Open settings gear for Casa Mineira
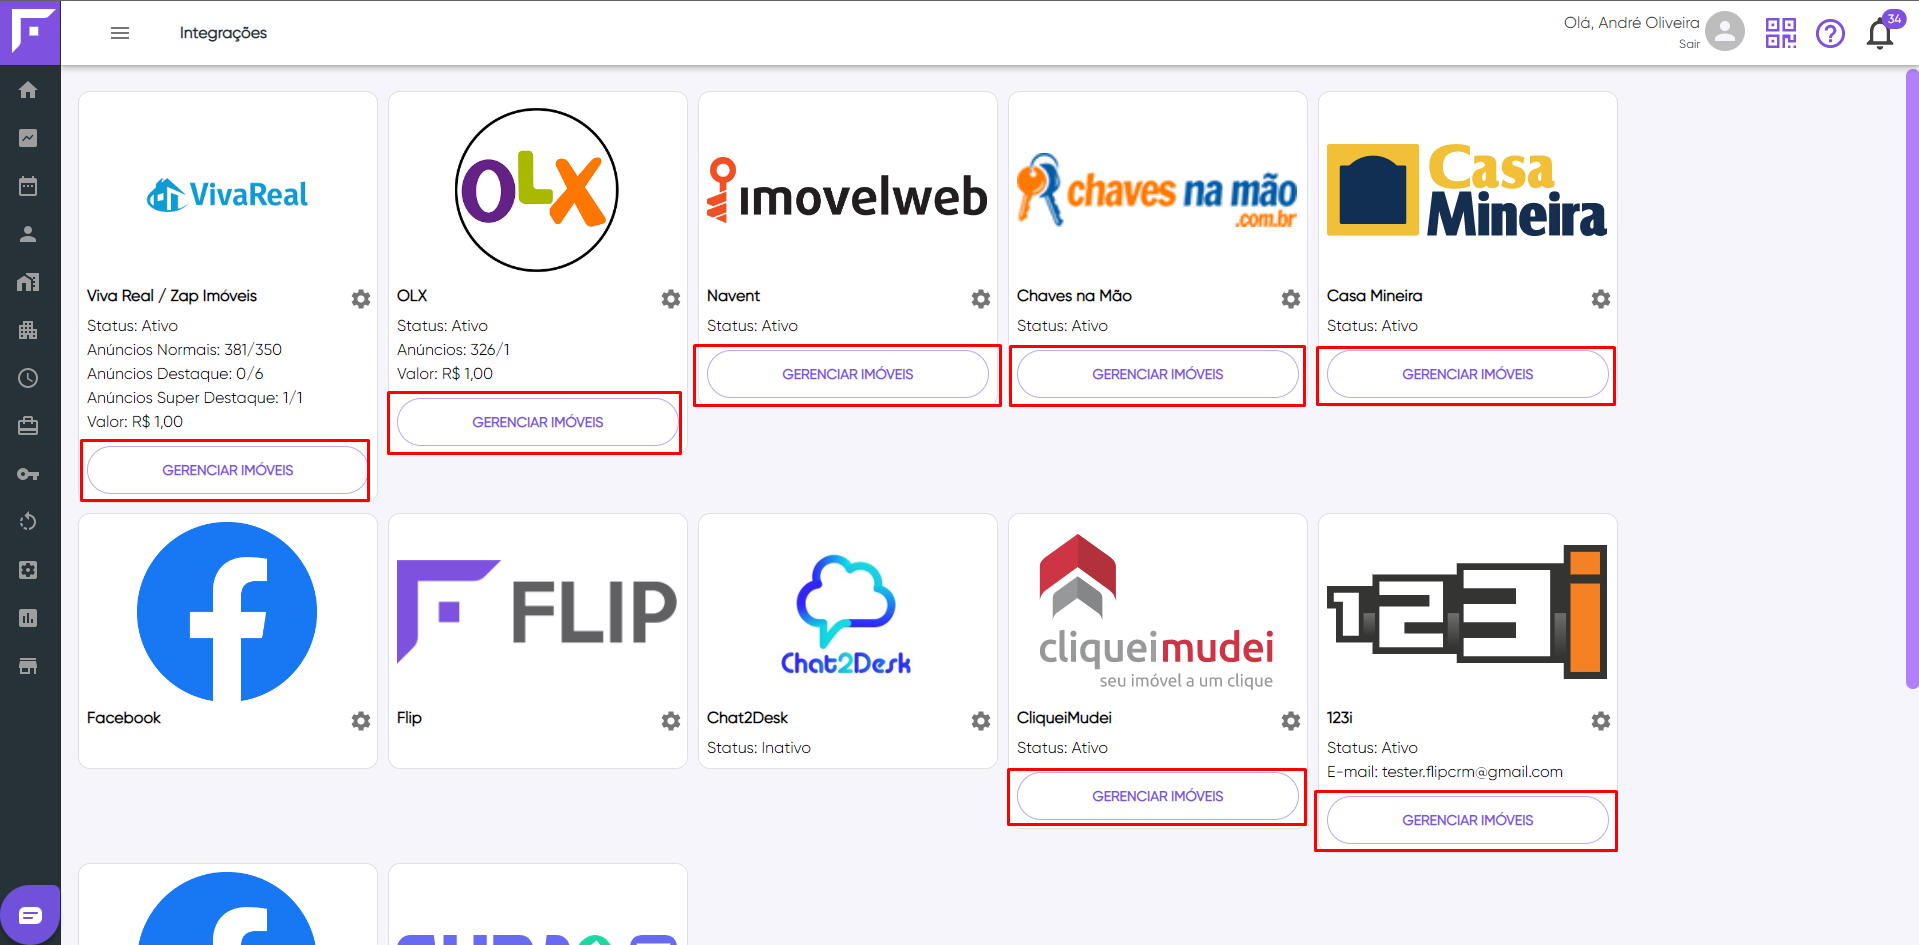The image size is (1919, 945). point(1601,299)
